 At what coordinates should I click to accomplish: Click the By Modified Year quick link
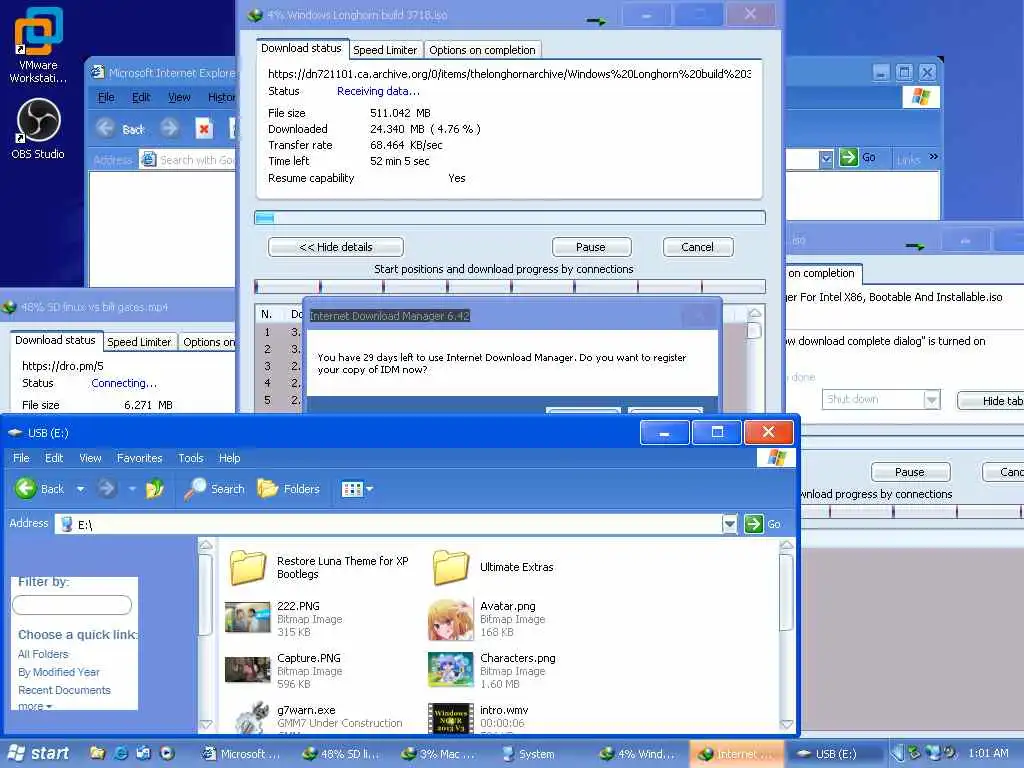point(59,672)
